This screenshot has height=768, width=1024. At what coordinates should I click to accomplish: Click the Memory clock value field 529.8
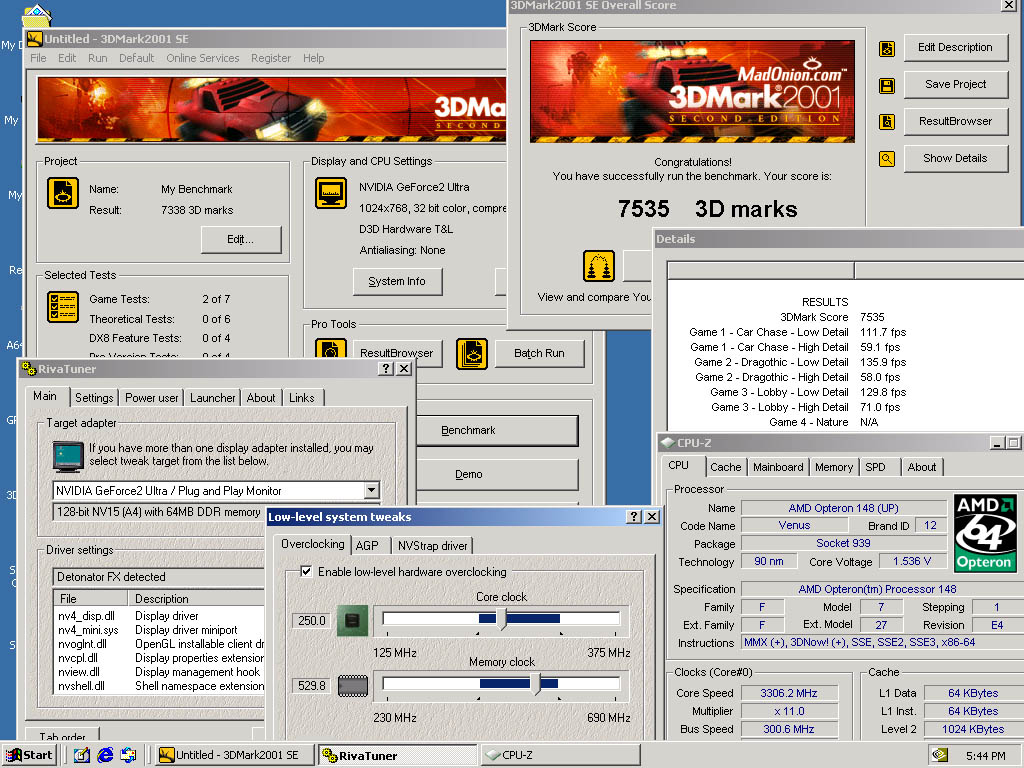click(x=312, y=686)
